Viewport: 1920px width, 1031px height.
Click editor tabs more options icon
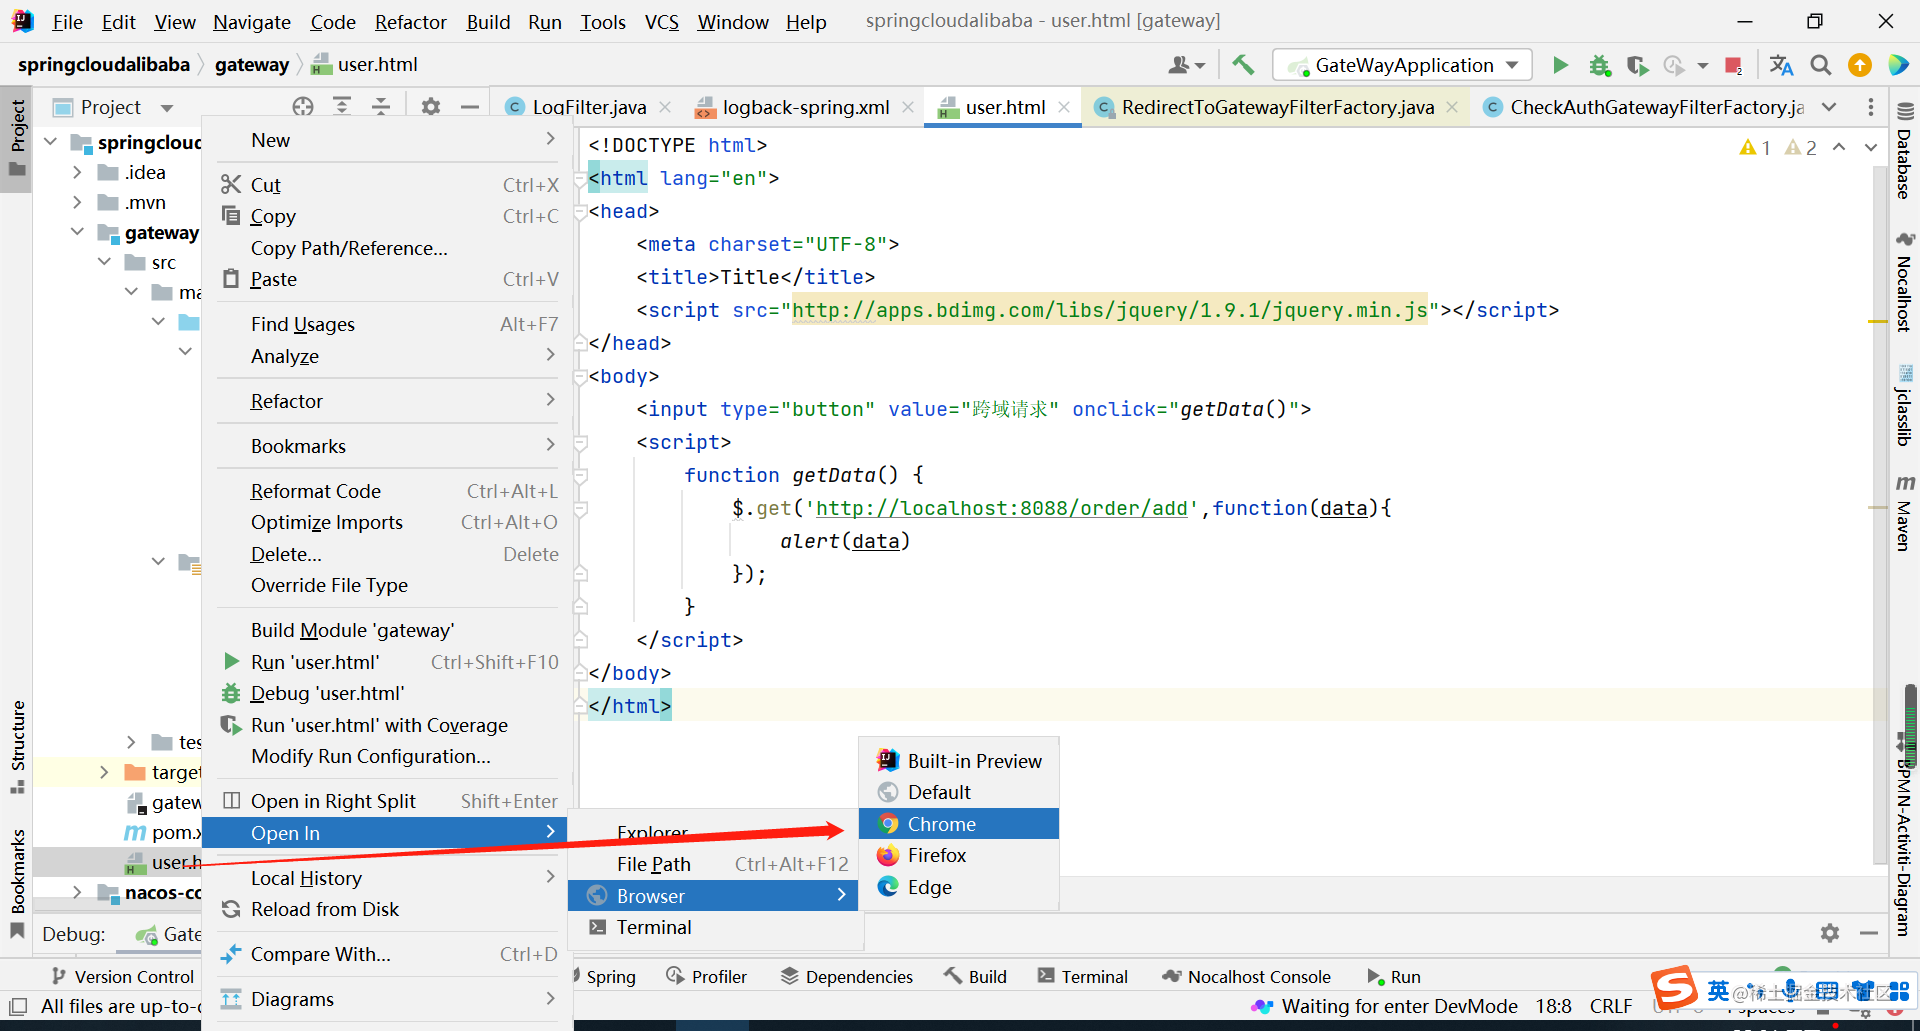[x=1871, y=107]
